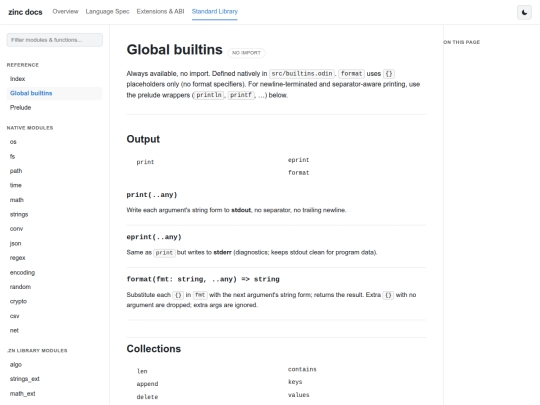Image resolution: width=540 pixels, height=405 pixels.
Task: Open the Overview tab
Action: tap(65, 11)
